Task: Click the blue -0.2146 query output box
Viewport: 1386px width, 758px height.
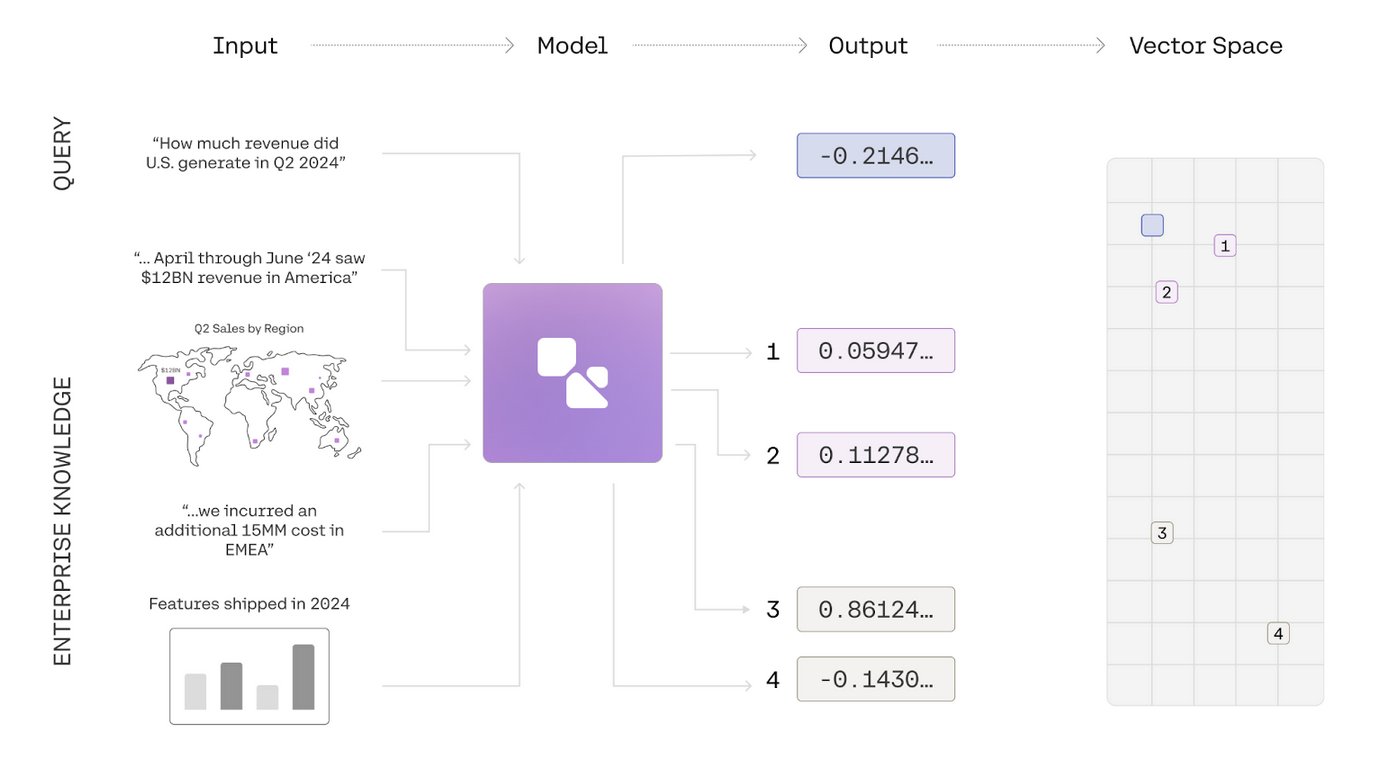Action: coord(875,156)
